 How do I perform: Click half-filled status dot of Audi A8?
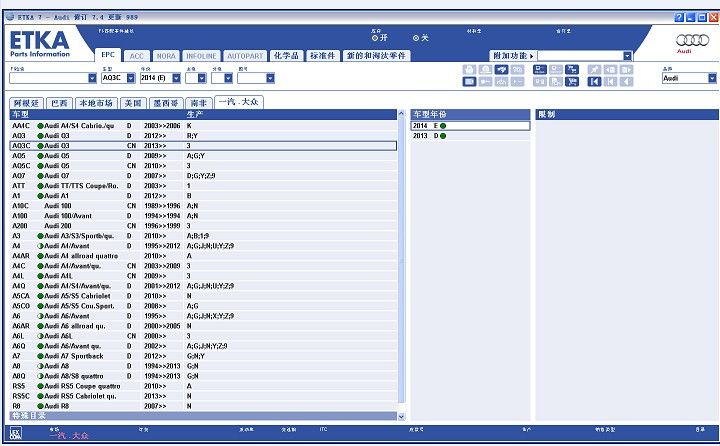[40, 366]
